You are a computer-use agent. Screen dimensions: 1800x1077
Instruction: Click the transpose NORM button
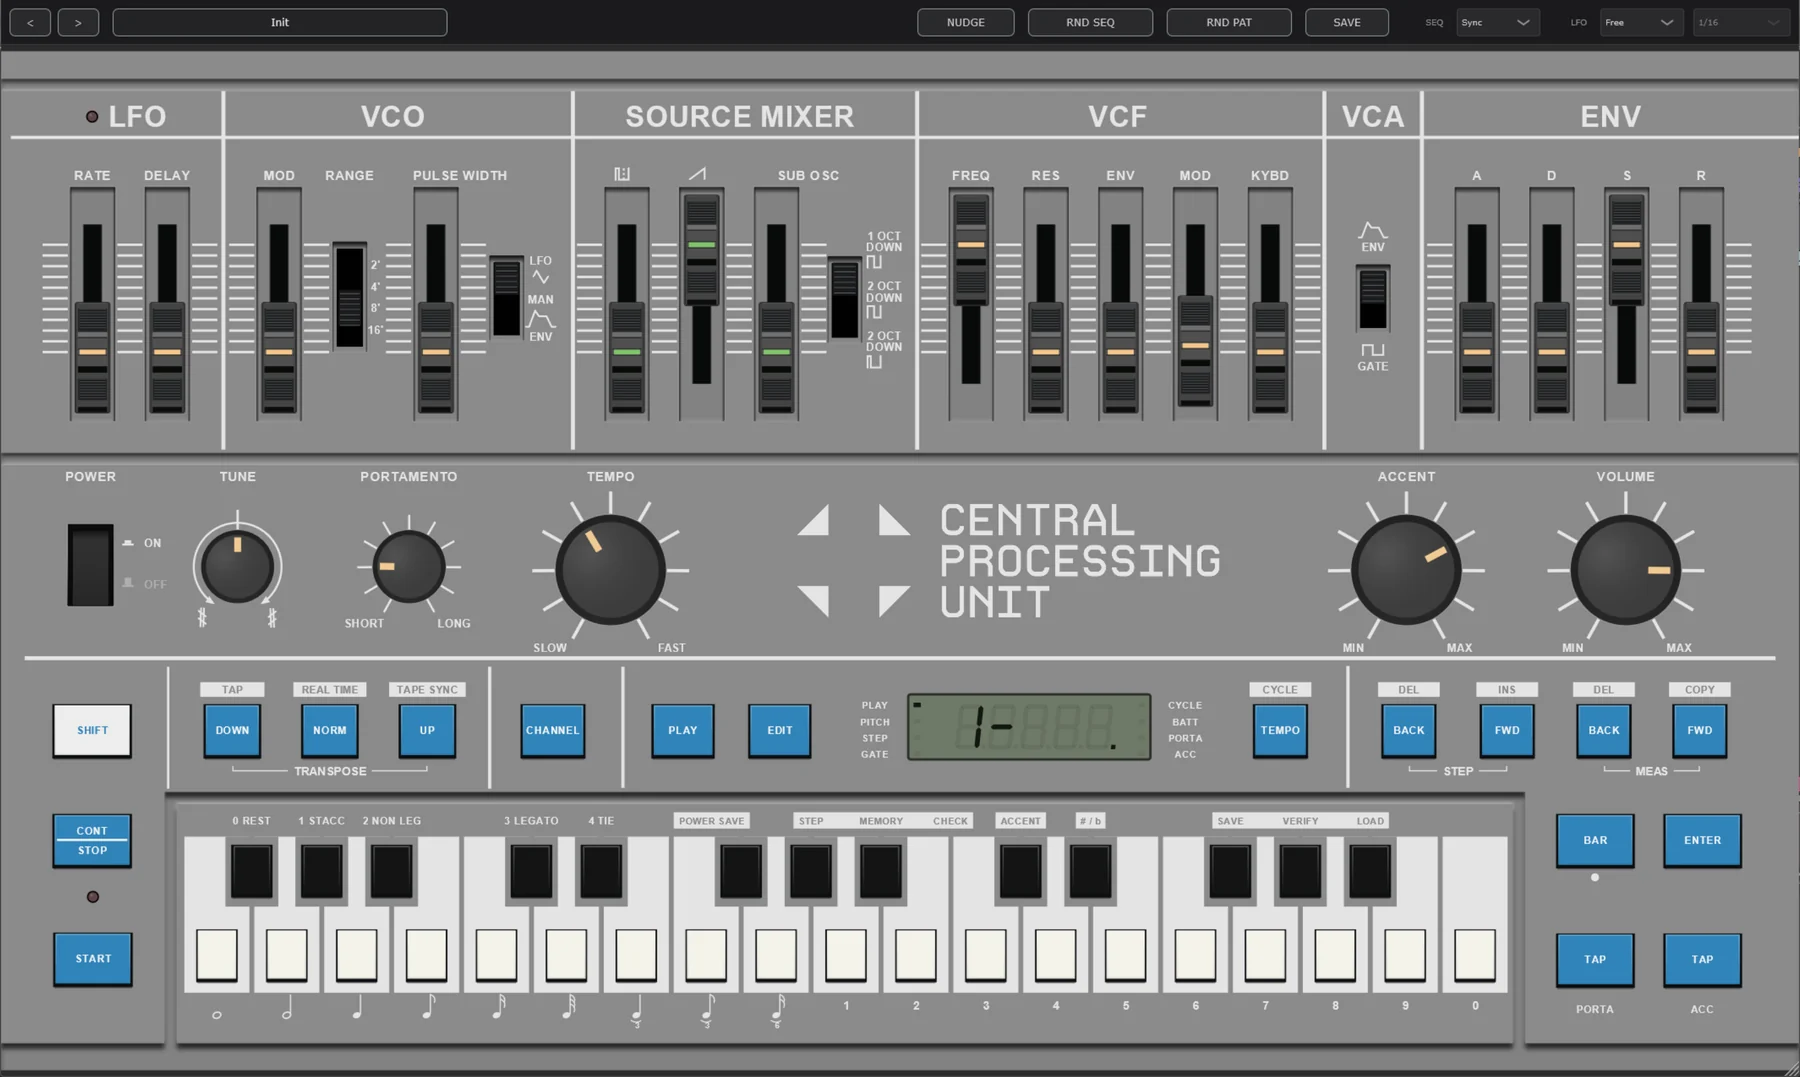(x=330, y=731)
